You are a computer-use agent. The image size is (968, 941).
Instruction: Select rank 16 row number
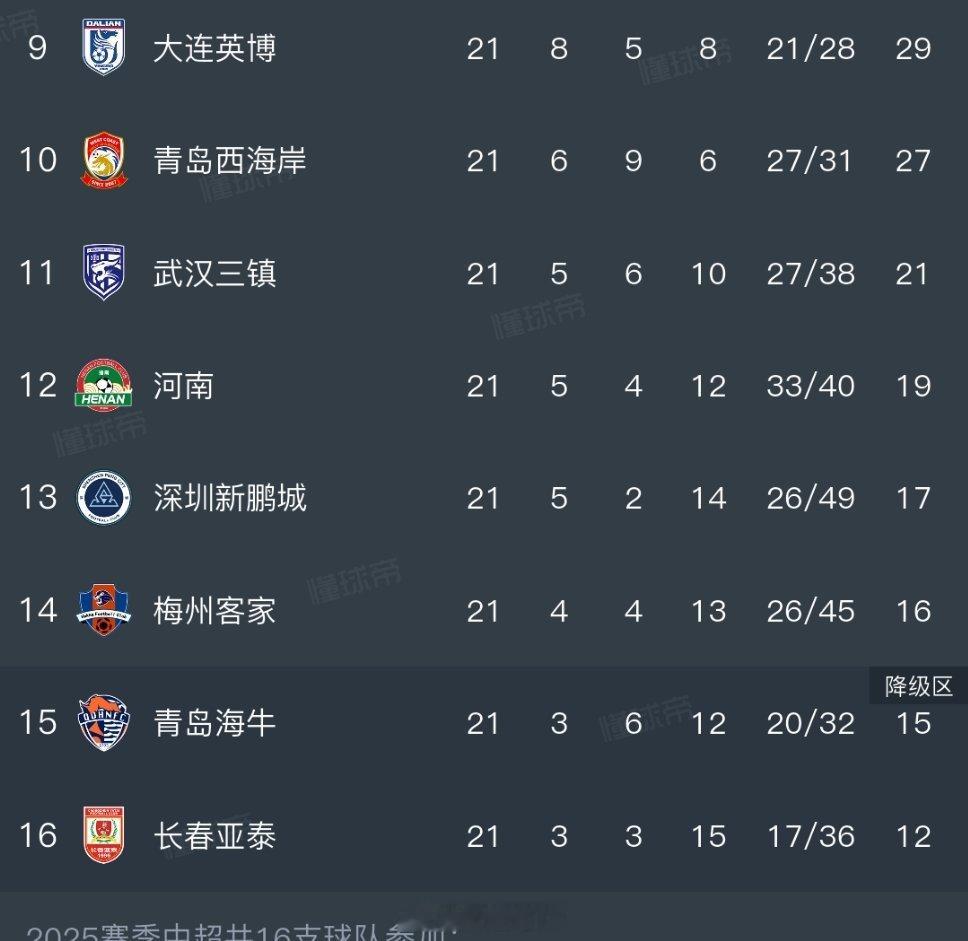point(38,835)
